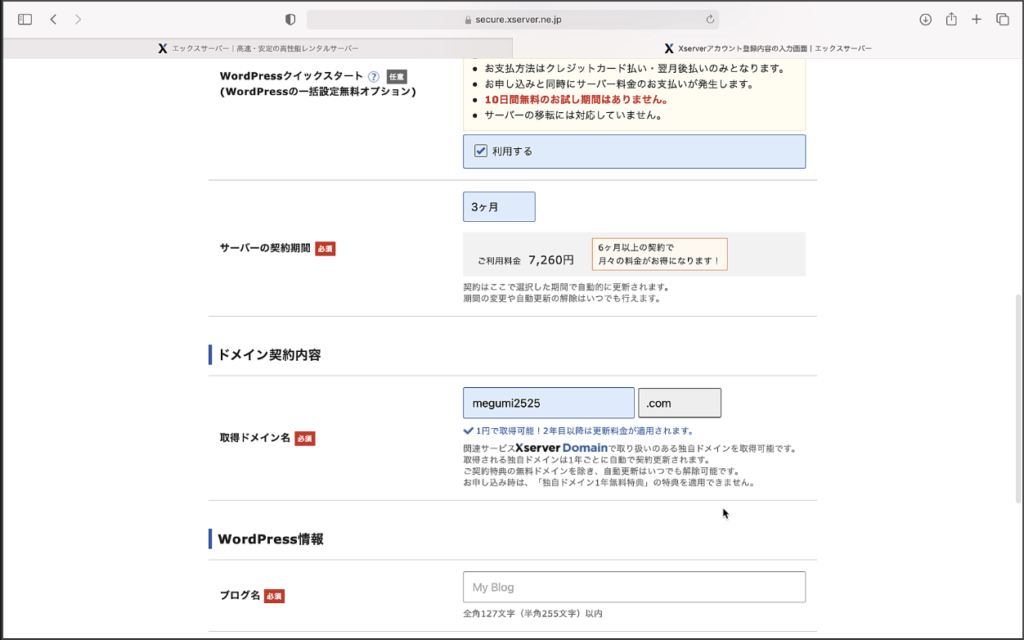
Task: Open the share icon
Action: tap(951, 19)
